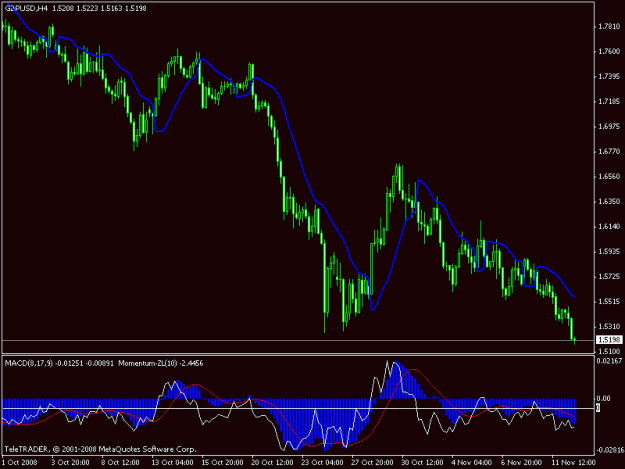
Task: Click the 20 Oct 12:00 time label
Action: coord(273,463)
